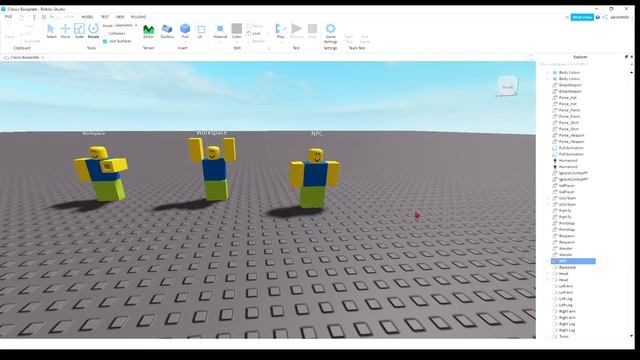Image resolution: width=640 pixels, height=360 pixels.
Task: Activate the Rotate tool
Action: coord(93,31)
